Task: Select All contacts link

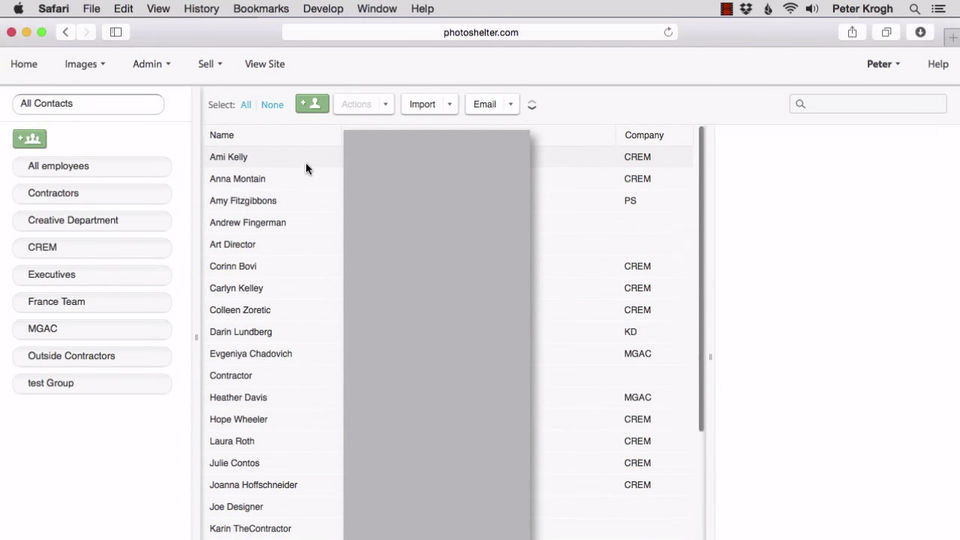Action: click(246, 105)
